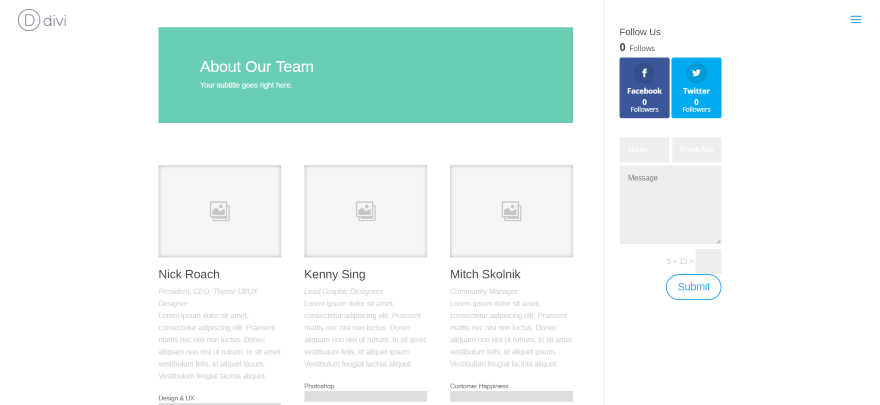
Task: Click inside the Message text area
Action: 670,205
